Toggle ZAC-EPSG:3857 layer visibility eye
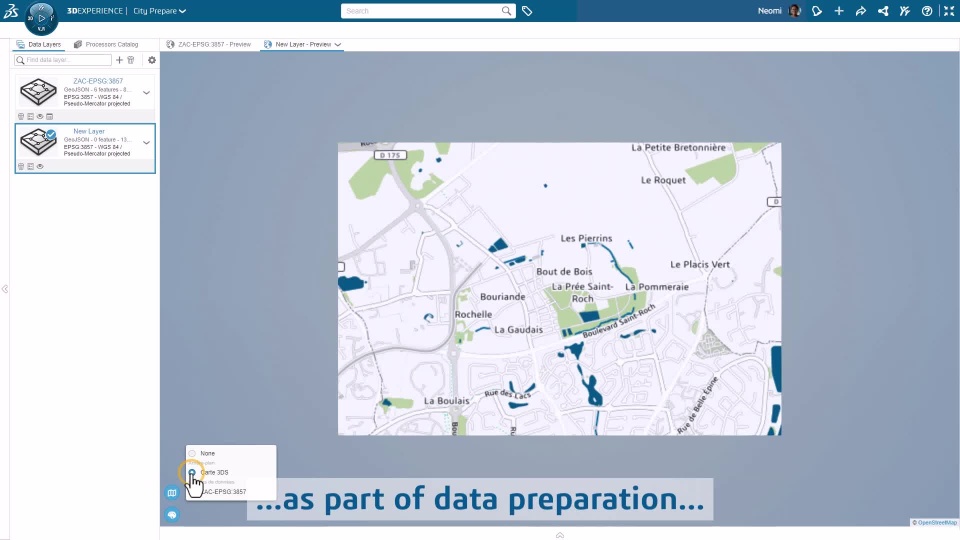 pyautogui.click(x=40, y=116)
